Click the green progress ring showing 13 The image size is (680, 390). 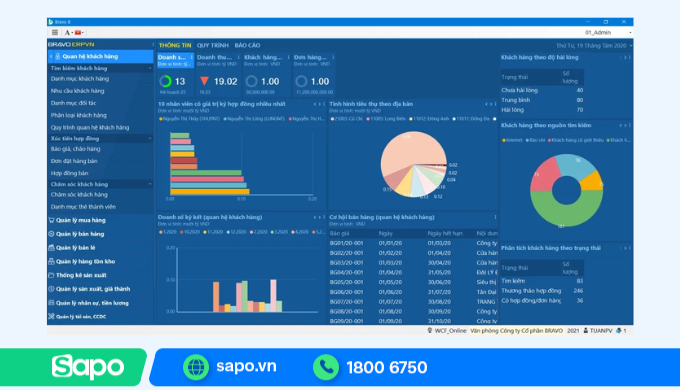[165, 81]
